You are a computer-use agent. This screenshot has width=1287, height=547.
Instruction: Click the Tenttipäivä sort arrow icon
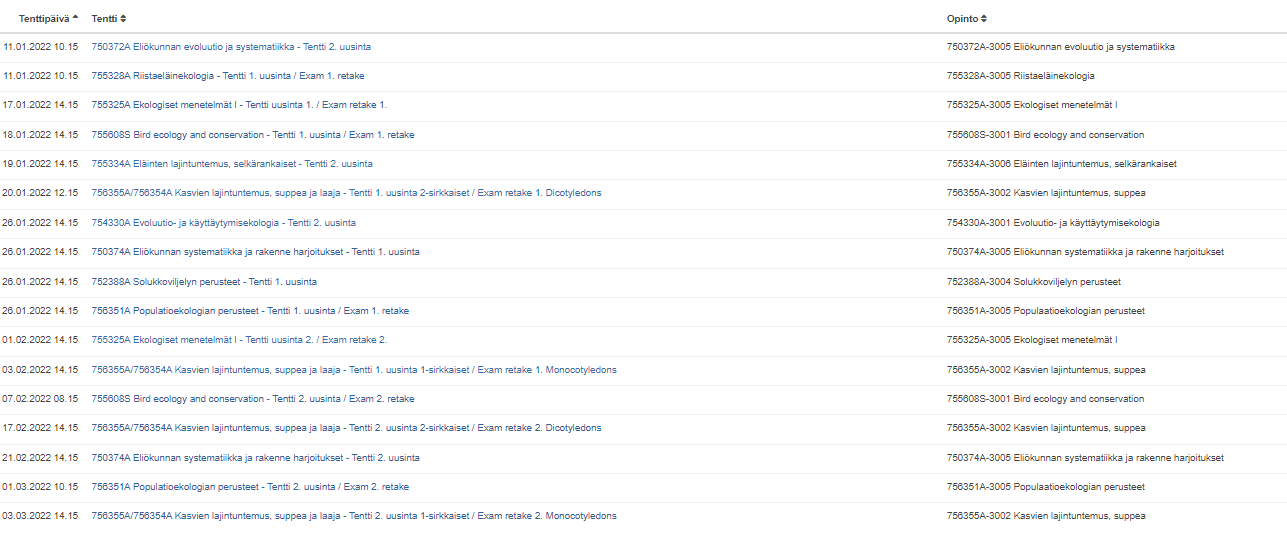(76, 18)
